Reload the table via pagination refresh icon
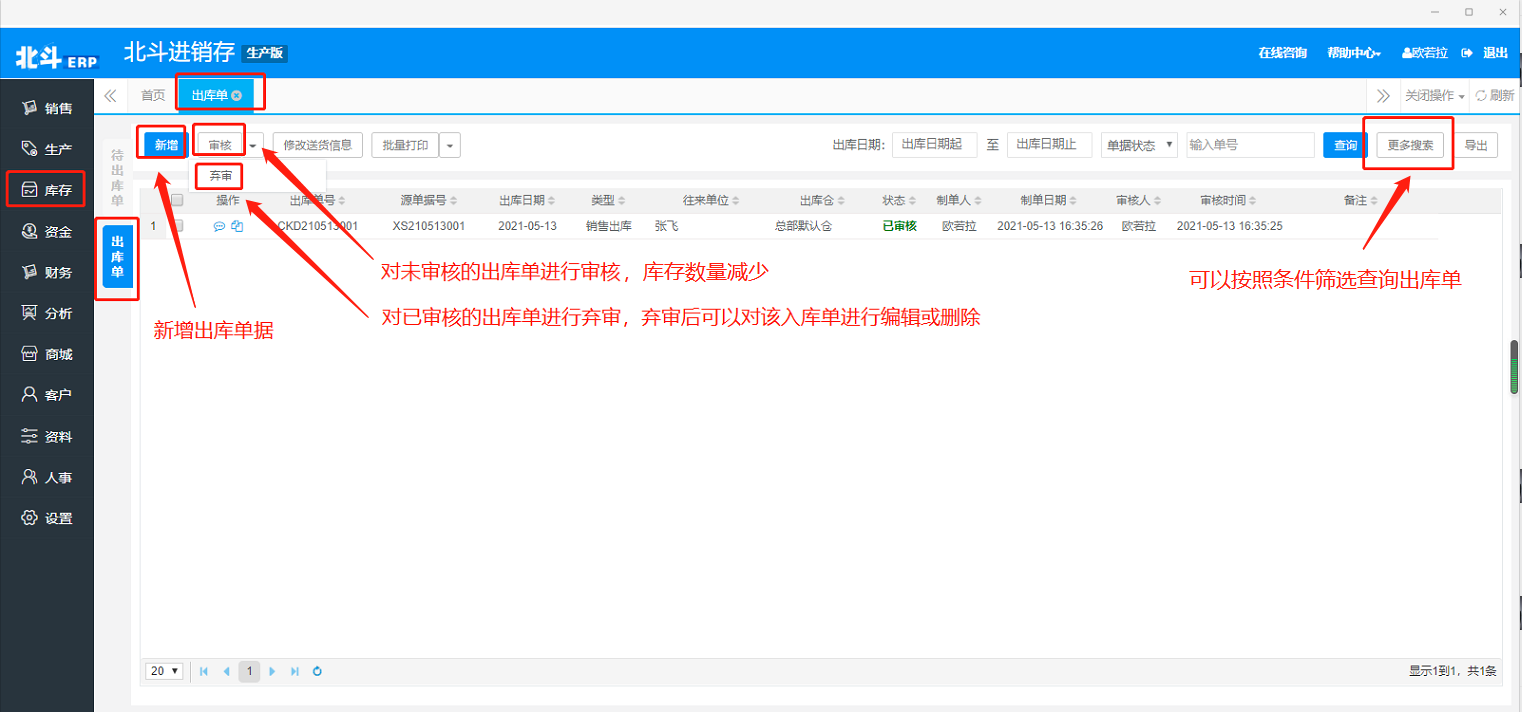Viewport: 1522px width, 712px height. click(317, 671)
